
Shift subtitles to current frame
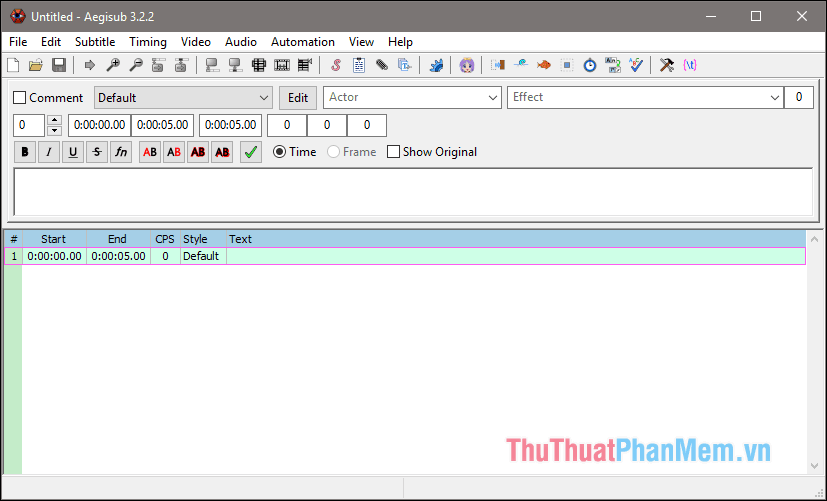pos(305,65)
